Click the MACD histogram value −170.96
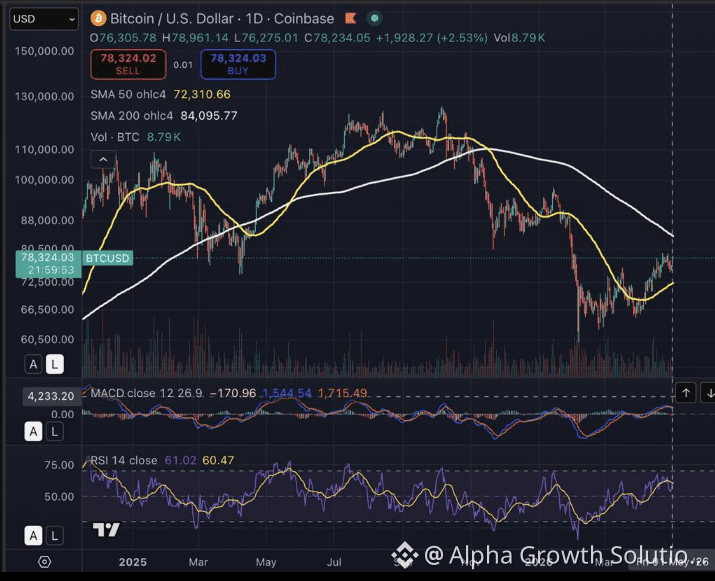Screen dimensions: 715x581 (x=233, y=393)
